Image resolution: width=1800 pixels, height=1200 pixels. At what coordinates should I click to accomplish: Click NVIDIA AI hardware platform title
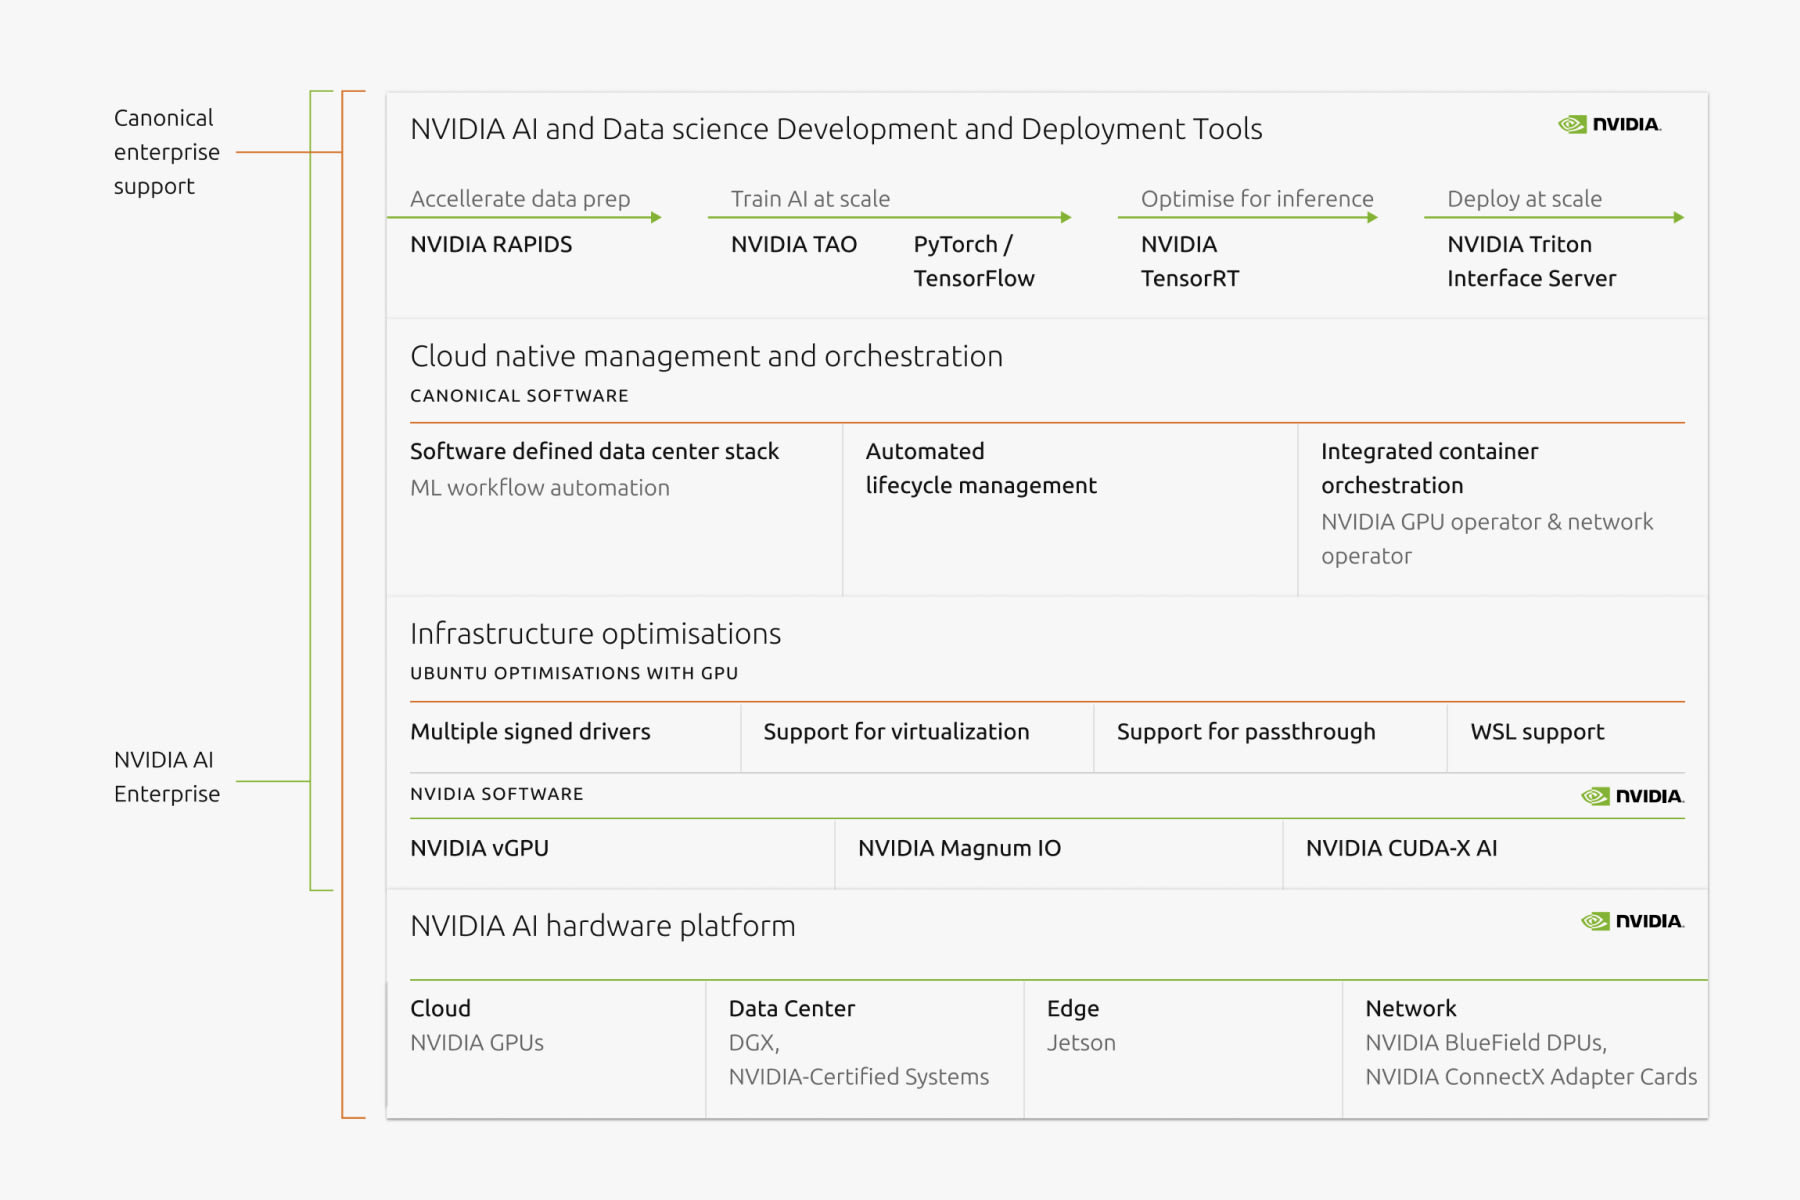pyautogui.click(x=602, y=926)
